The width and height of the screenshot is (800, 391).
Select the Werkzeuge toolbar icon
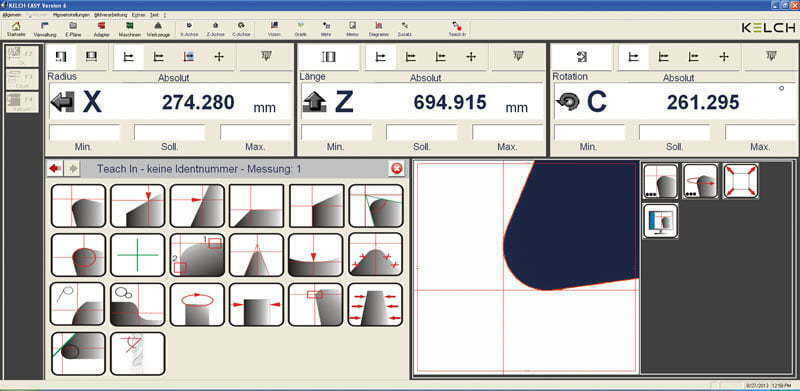(x=158, y=29)
